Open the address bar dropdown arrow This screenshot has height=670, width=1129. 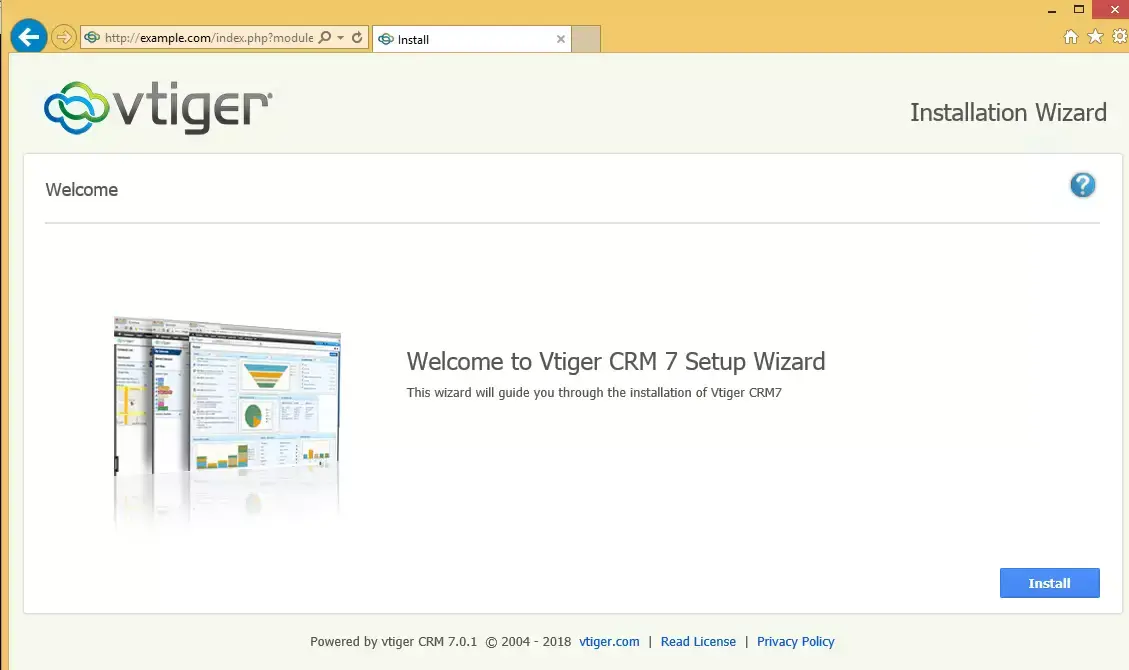tap(341, 37)
